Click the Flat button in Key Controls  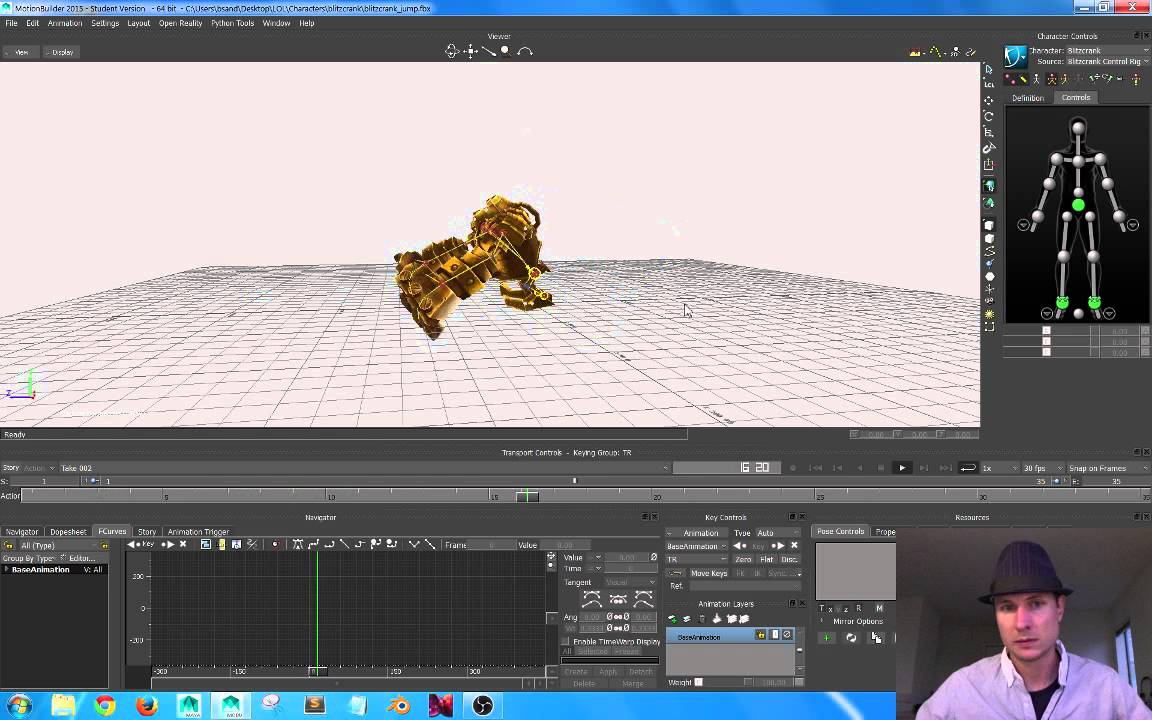[766, 559]
